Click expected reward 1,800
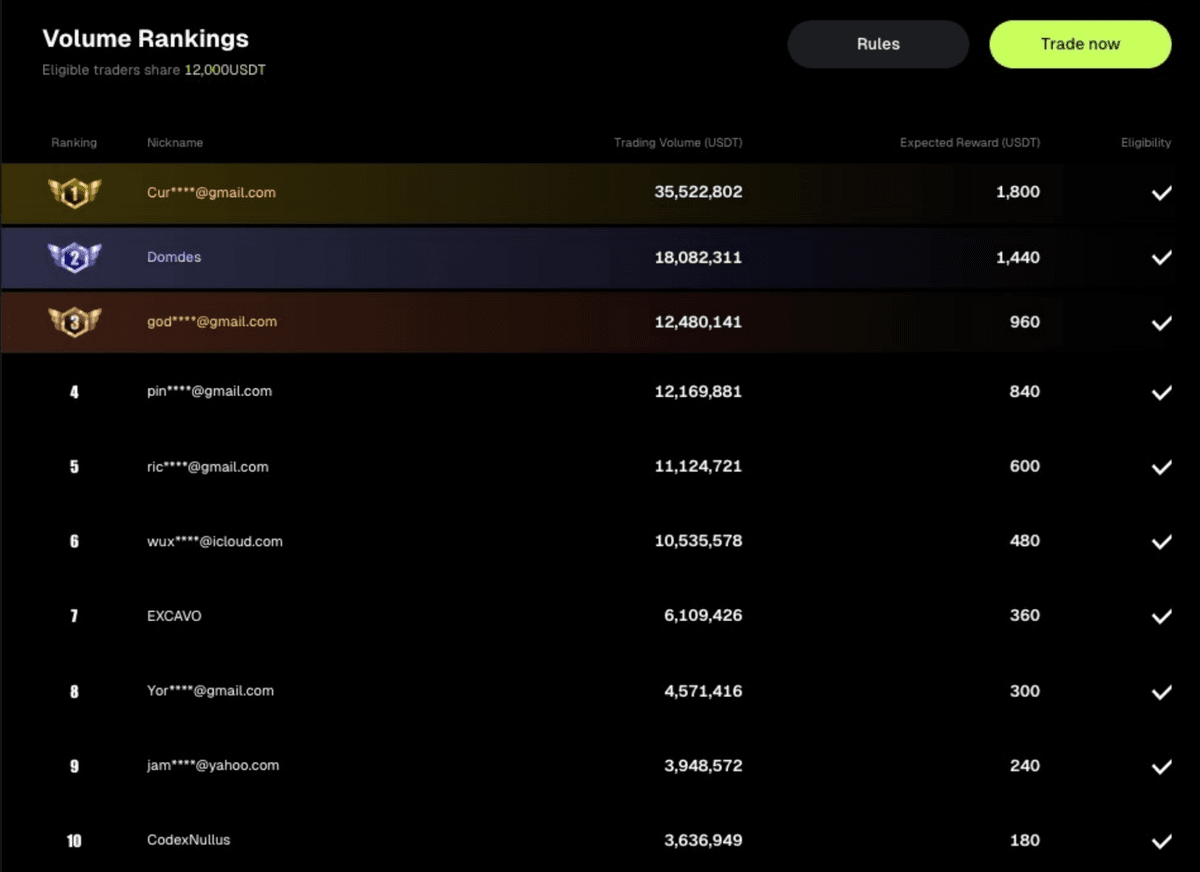 (1018, 192)
